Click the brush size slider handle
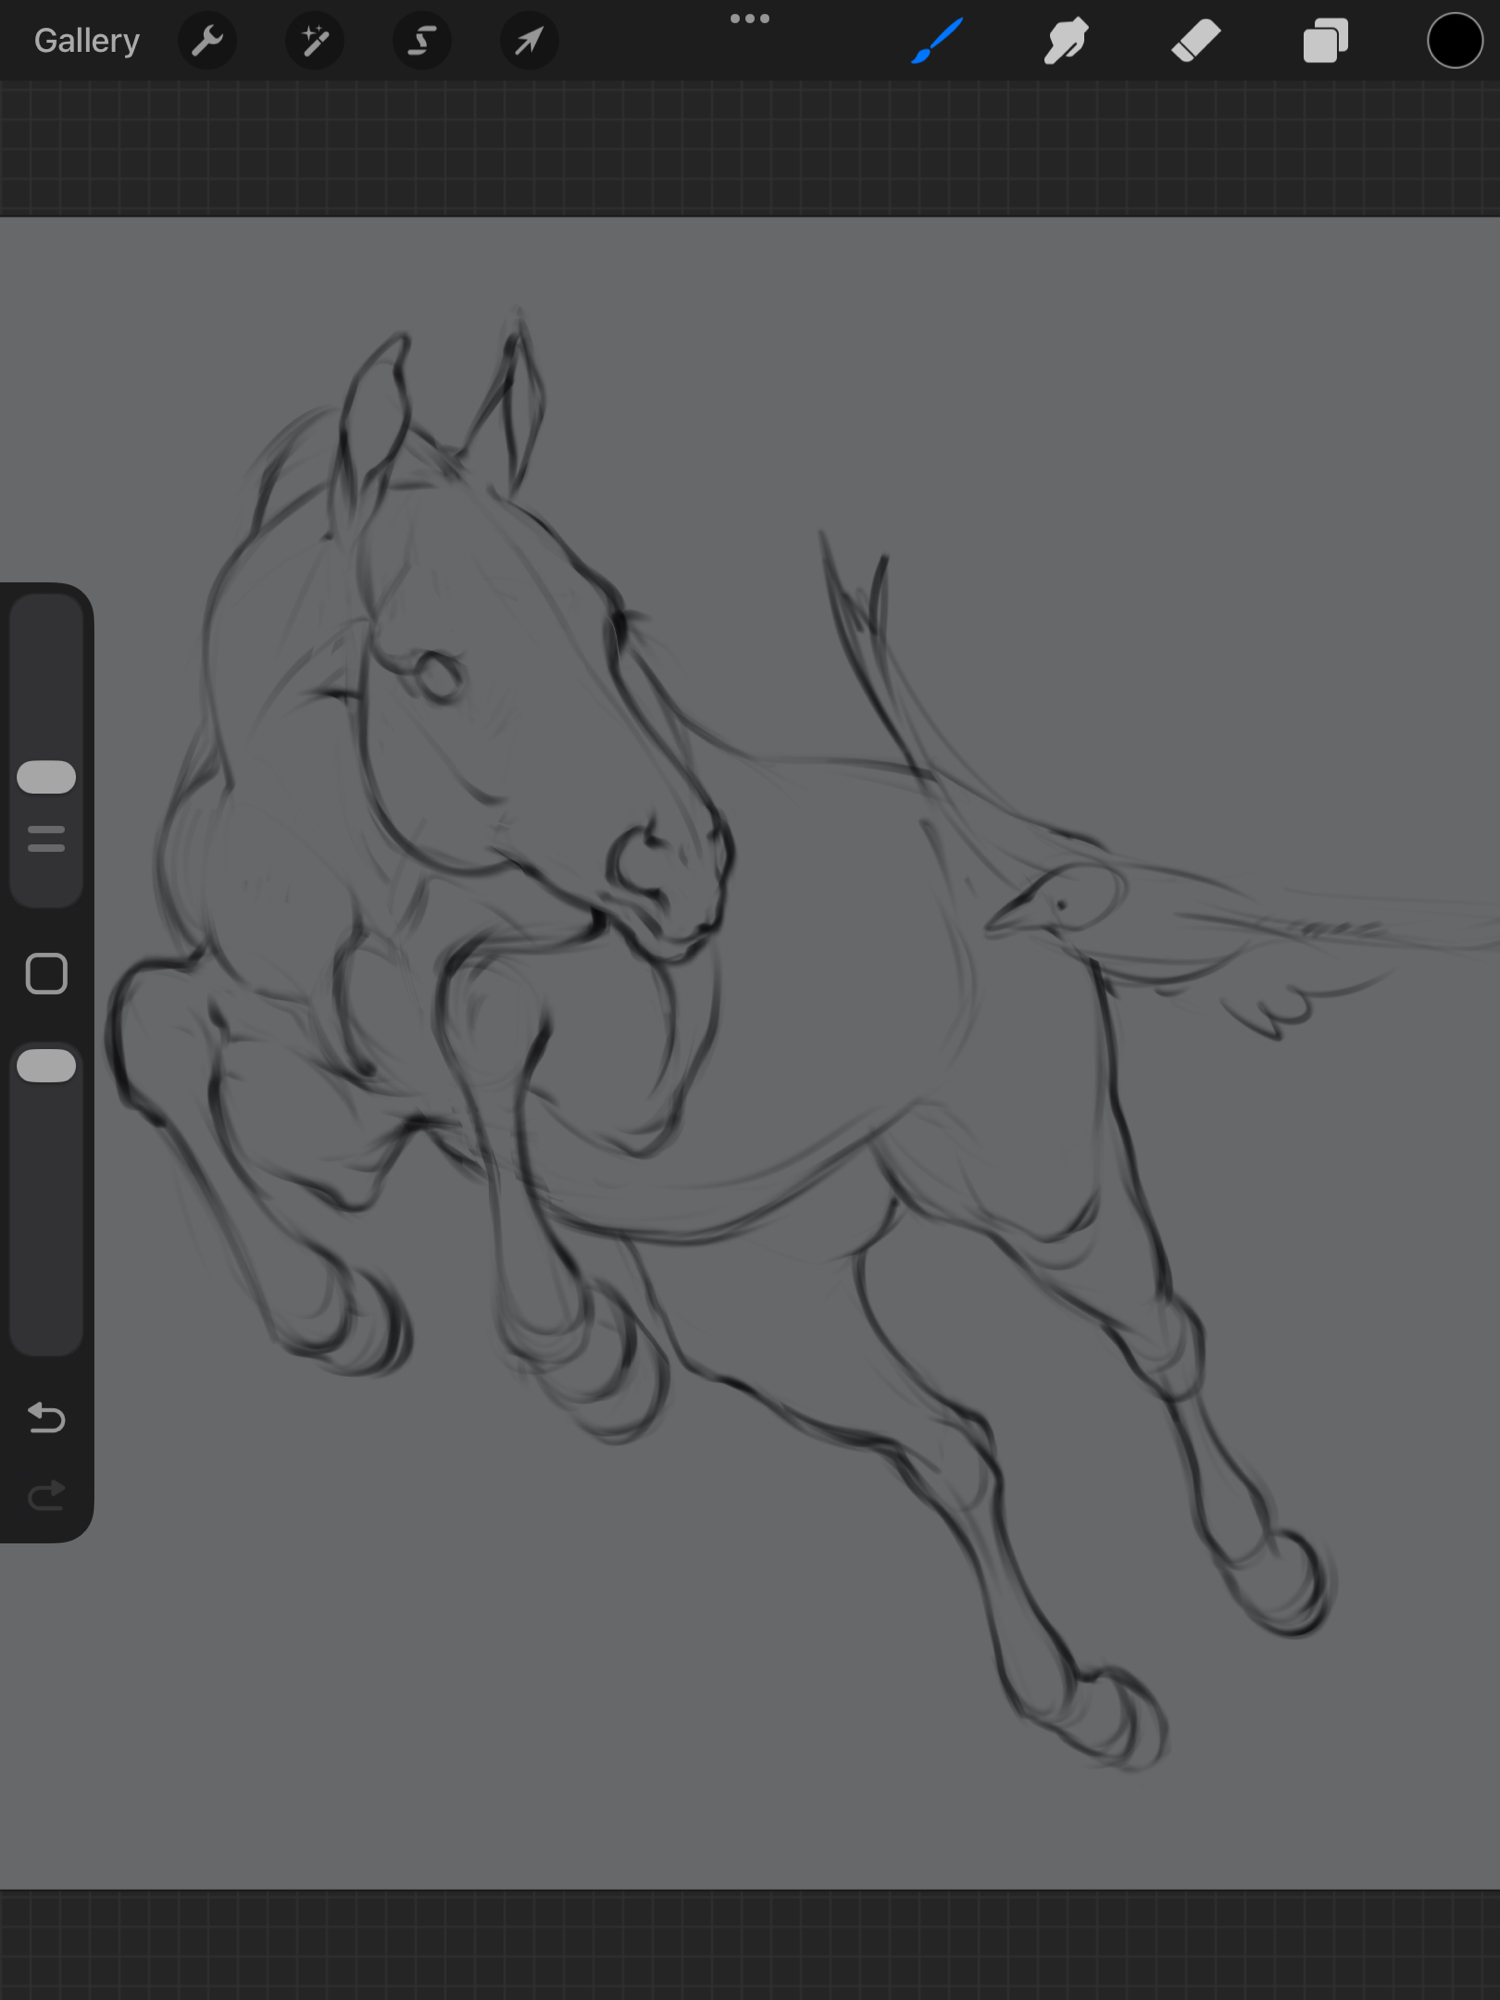This screenshot has height=2000, width=1500. pyautogui.click(x=47, y=777)
